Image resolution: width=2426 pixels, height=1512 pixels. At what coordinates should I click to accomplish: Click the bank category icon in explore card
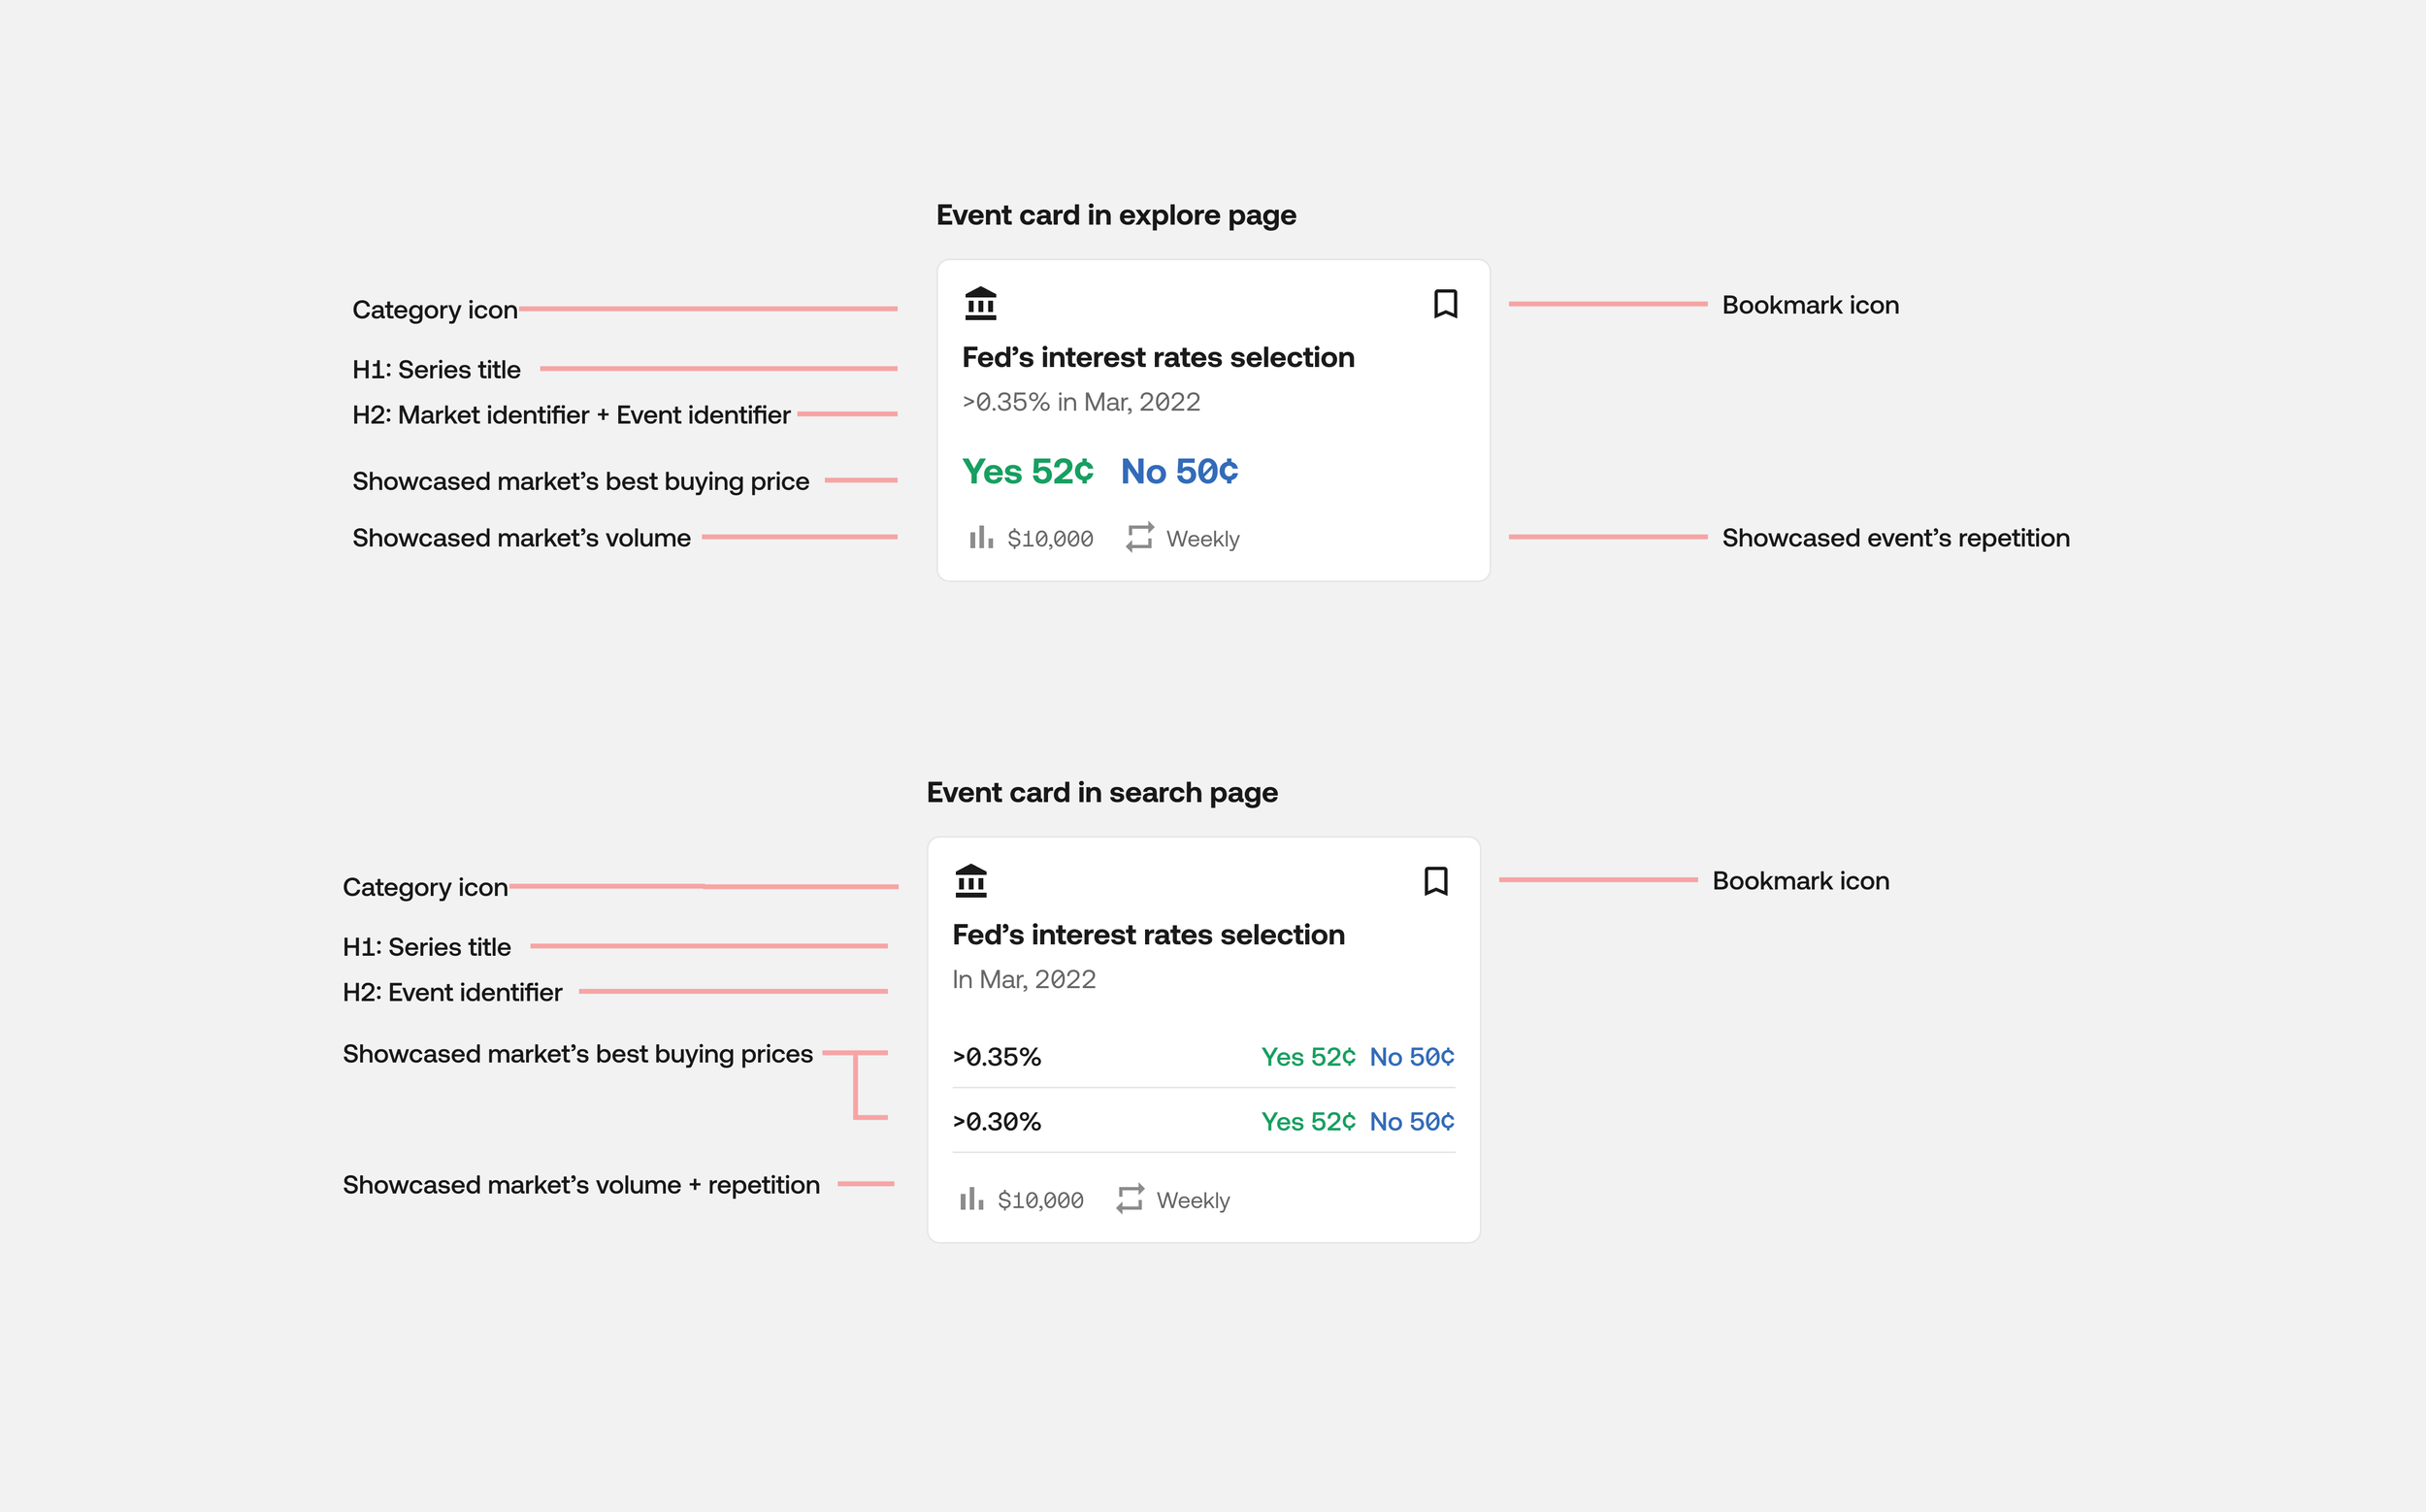click(x=980, y=303)
